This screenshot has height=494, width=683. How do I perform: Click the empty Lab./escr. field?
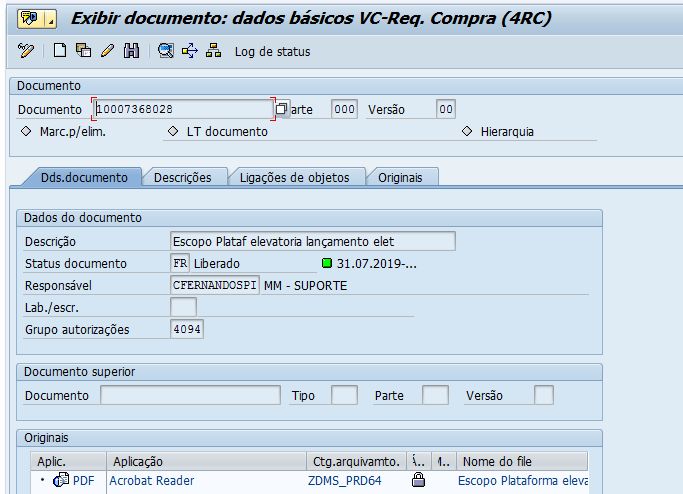[183, 307]
